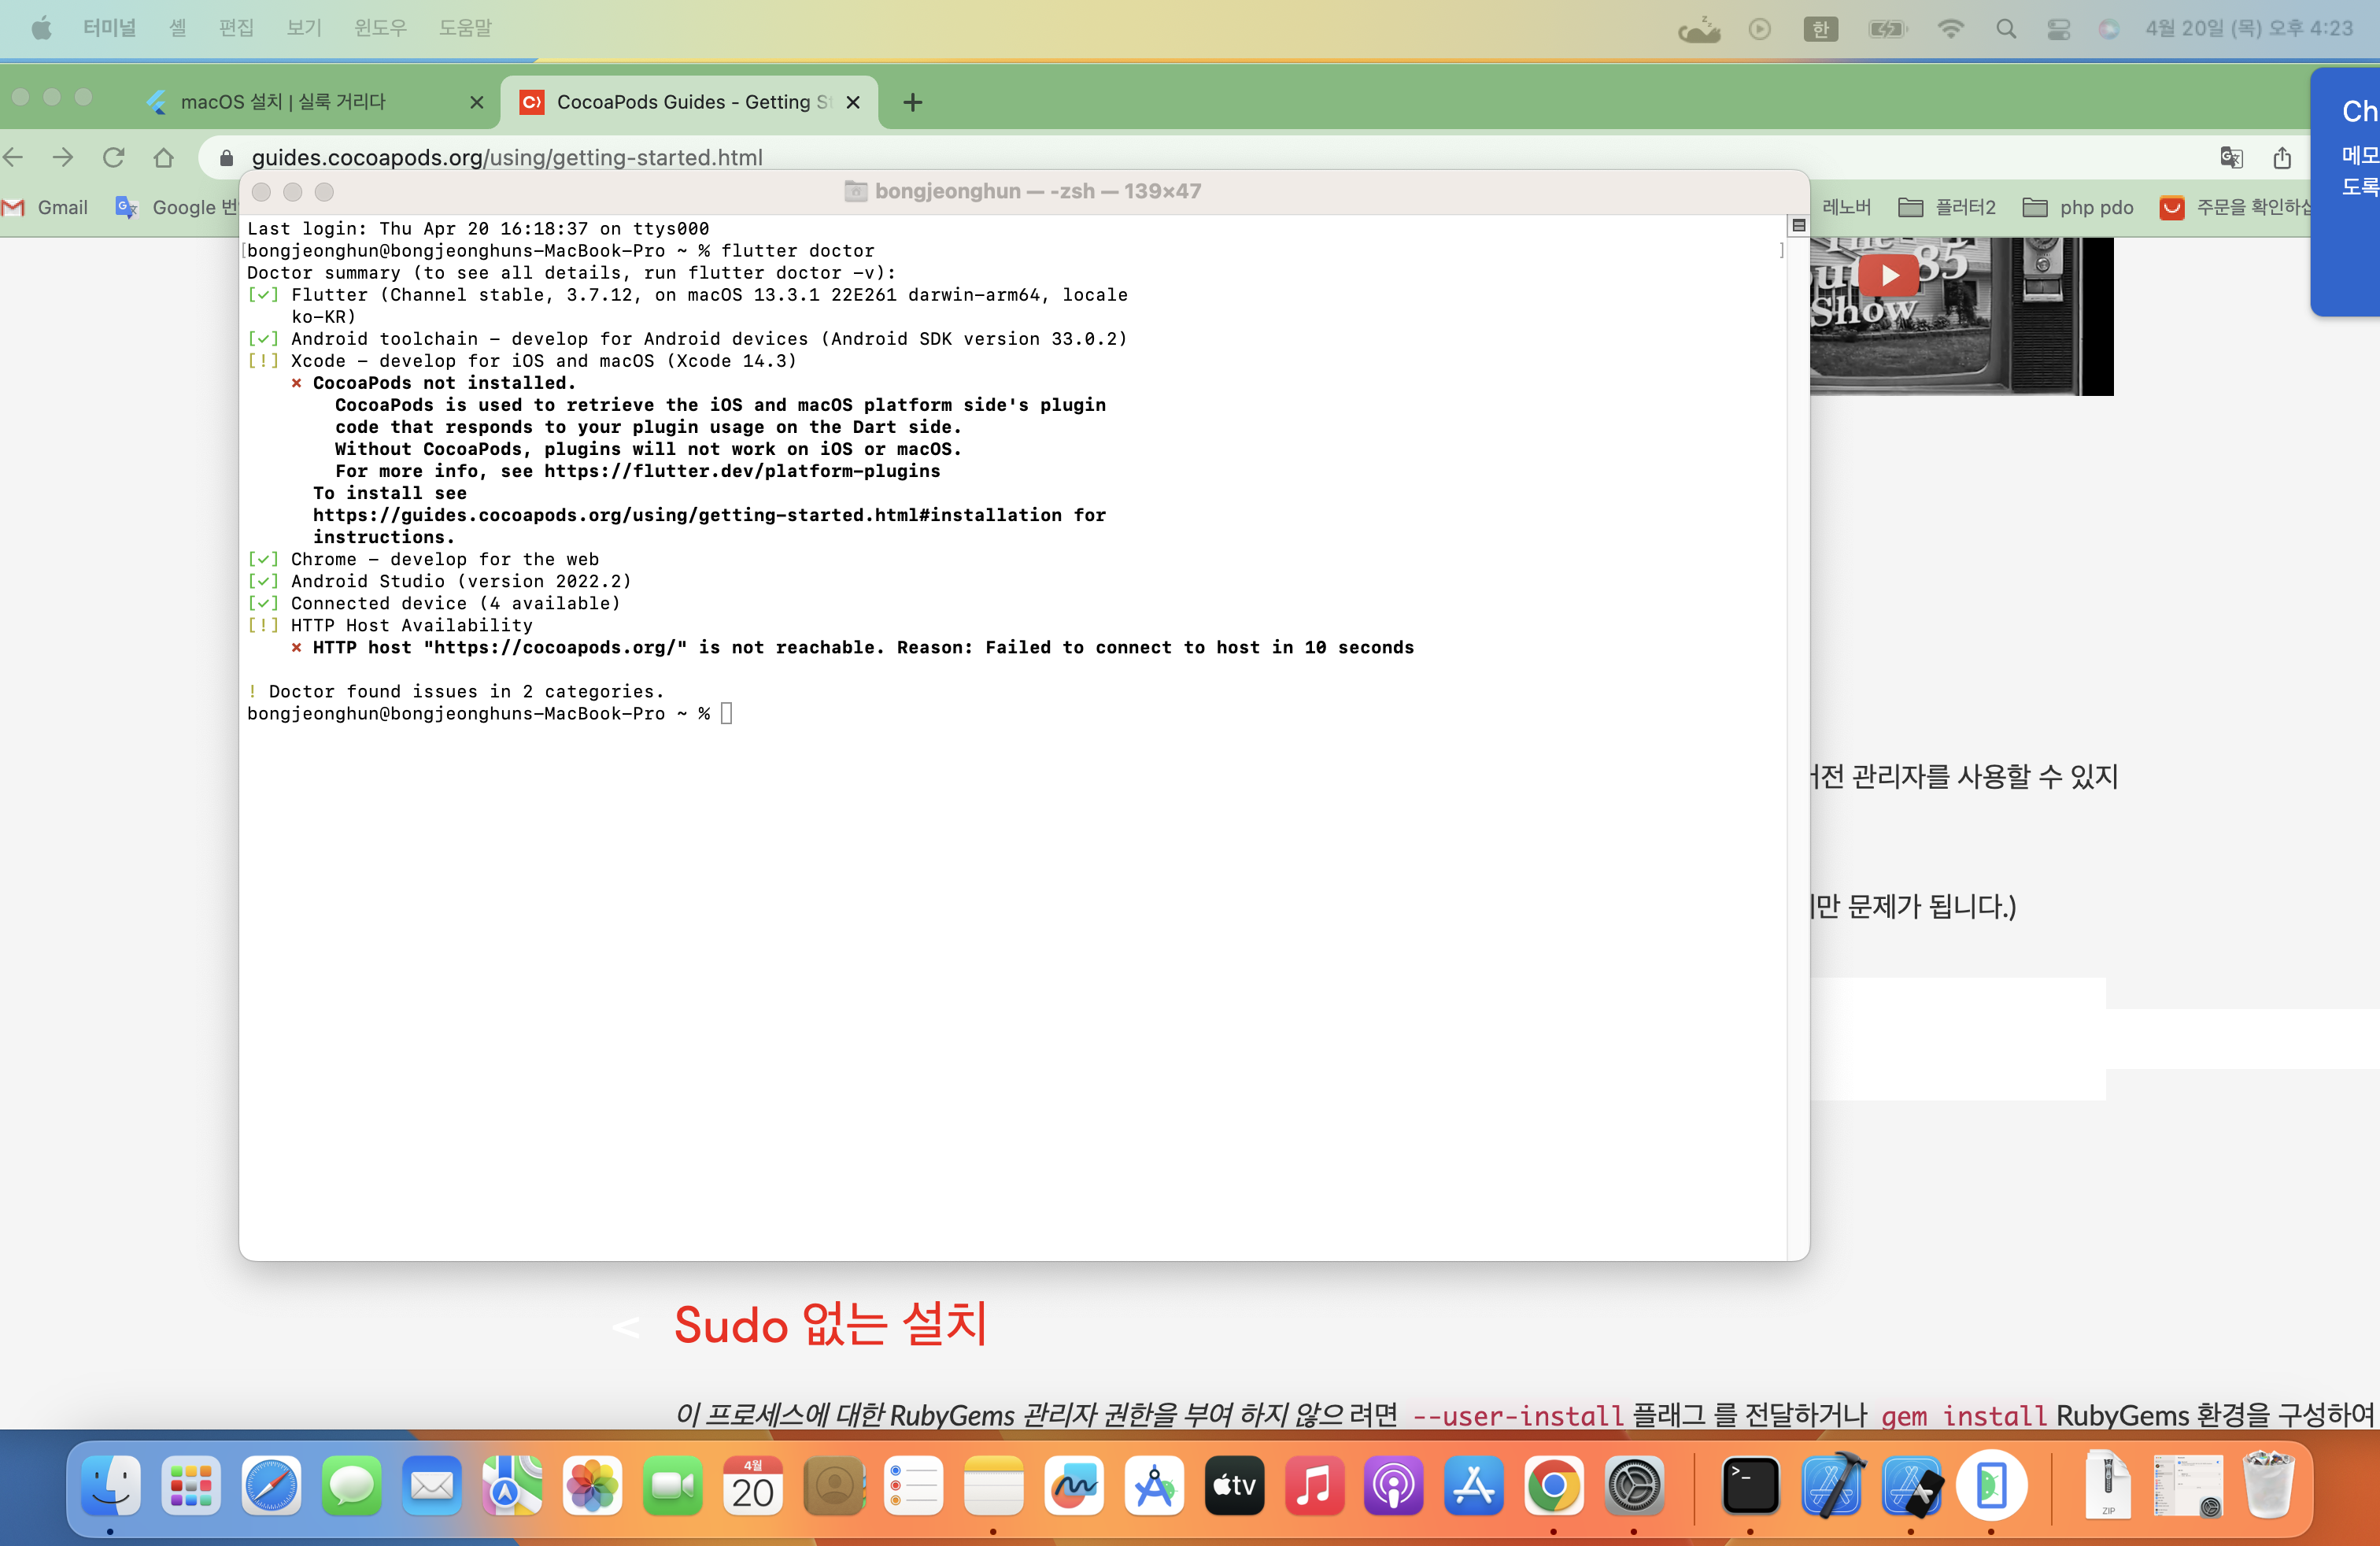Click the Sudo 없는 설치 heading
Screen dimensions: 2380x1546
[831, 1324]
